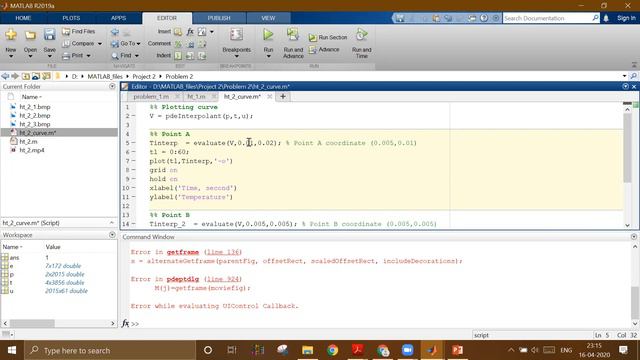Image resolution: width=640 pixels, height=360 pixels.
Task: Click the address bar back arrow
Action: (x=5, y=76)
